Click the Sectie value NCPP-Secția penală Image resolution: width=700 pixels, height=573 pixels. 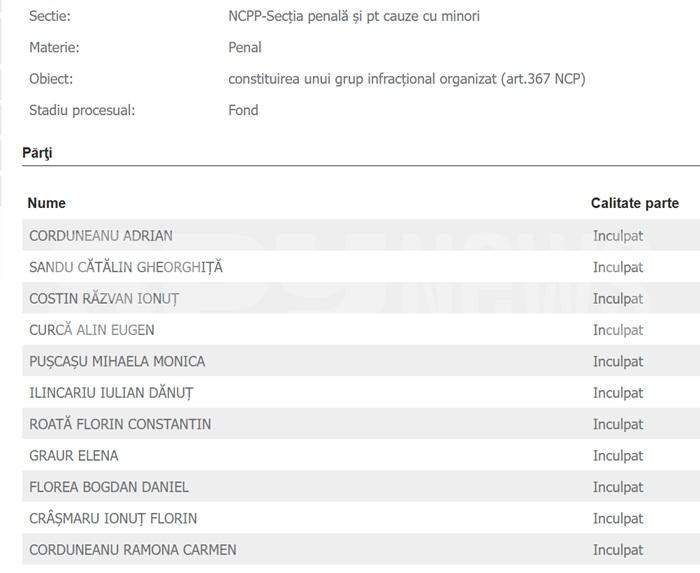point(354,17)
